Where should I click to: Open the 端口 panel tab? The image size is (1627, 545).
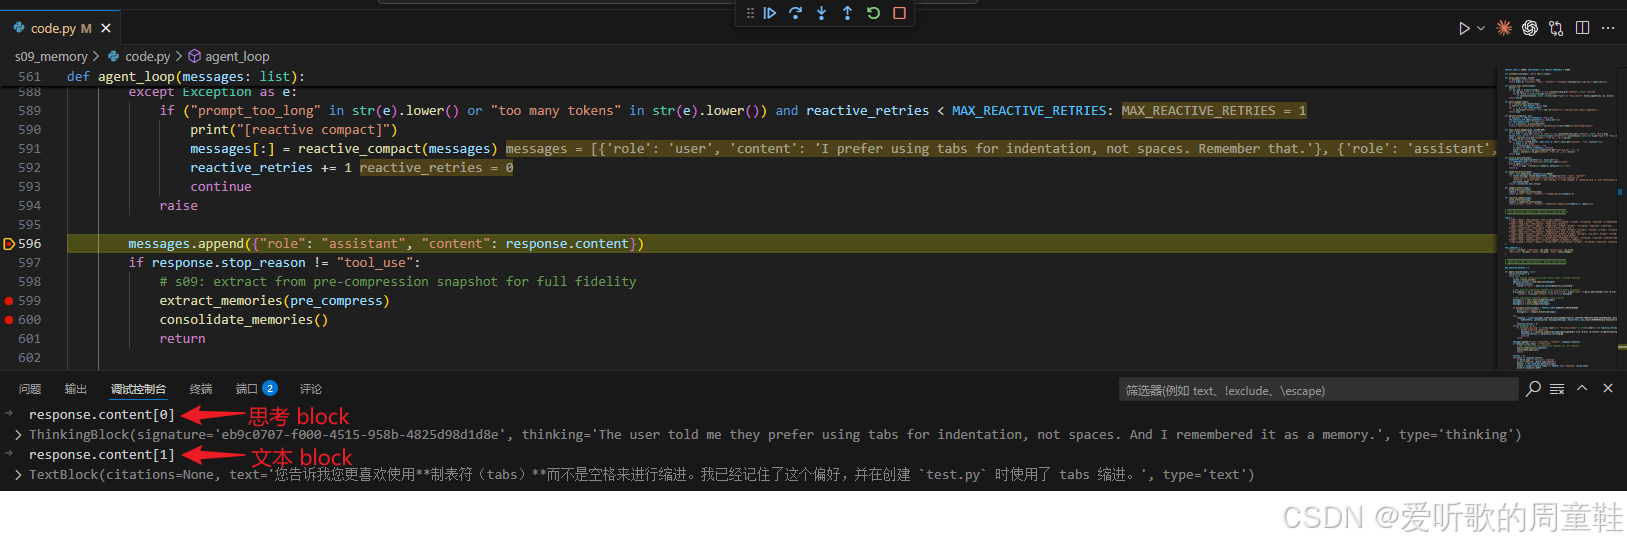pos(246,389)
